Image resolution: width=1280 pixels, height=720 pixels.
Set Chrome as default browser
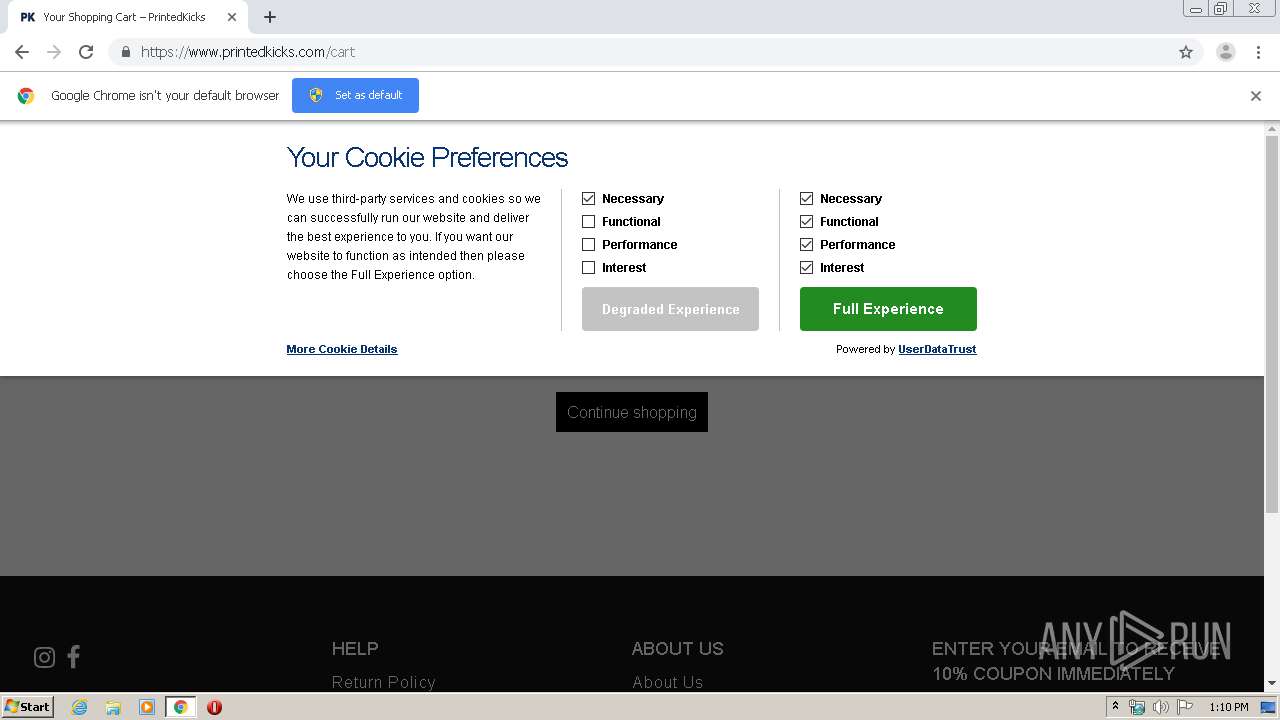click(355, 95)
